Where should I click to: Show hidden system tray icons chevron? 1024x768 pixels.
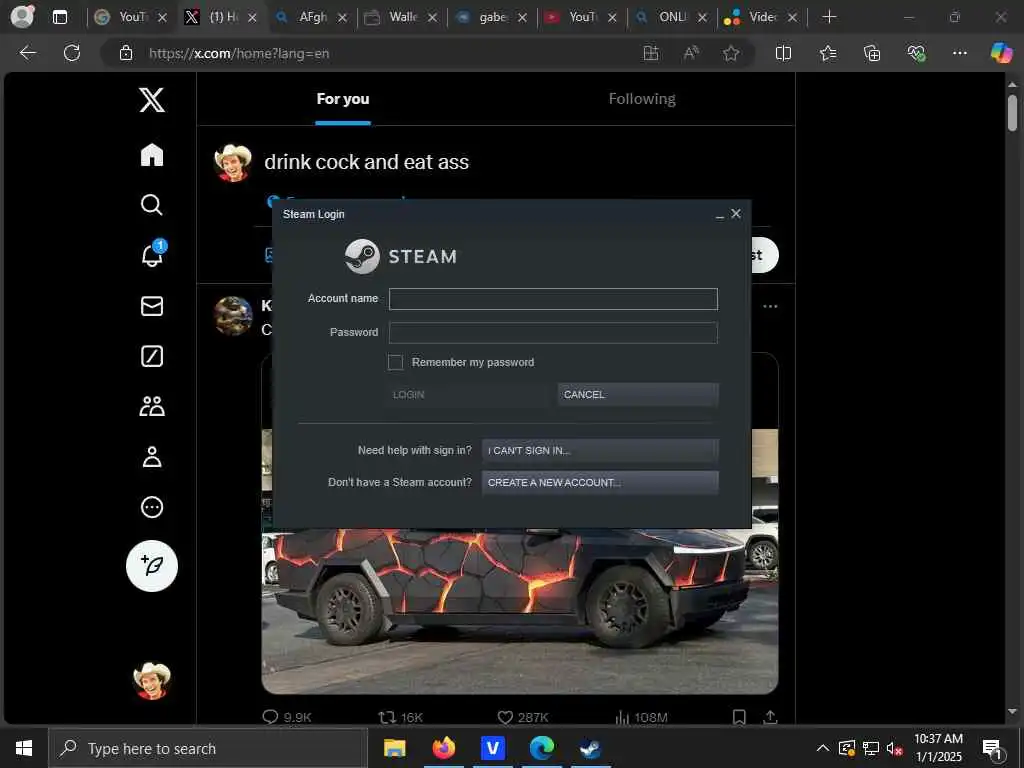[x=823, y=748]
